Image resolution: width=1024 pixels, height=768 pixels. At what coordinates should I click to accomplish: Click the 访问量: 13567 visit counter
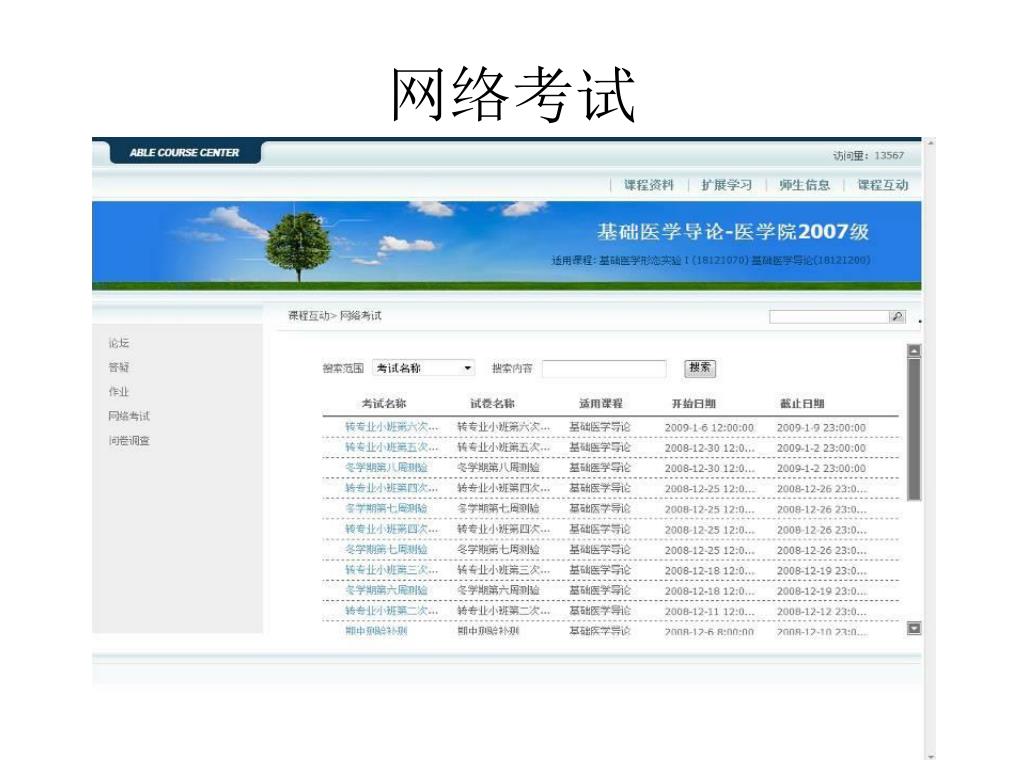click(868, 155)
